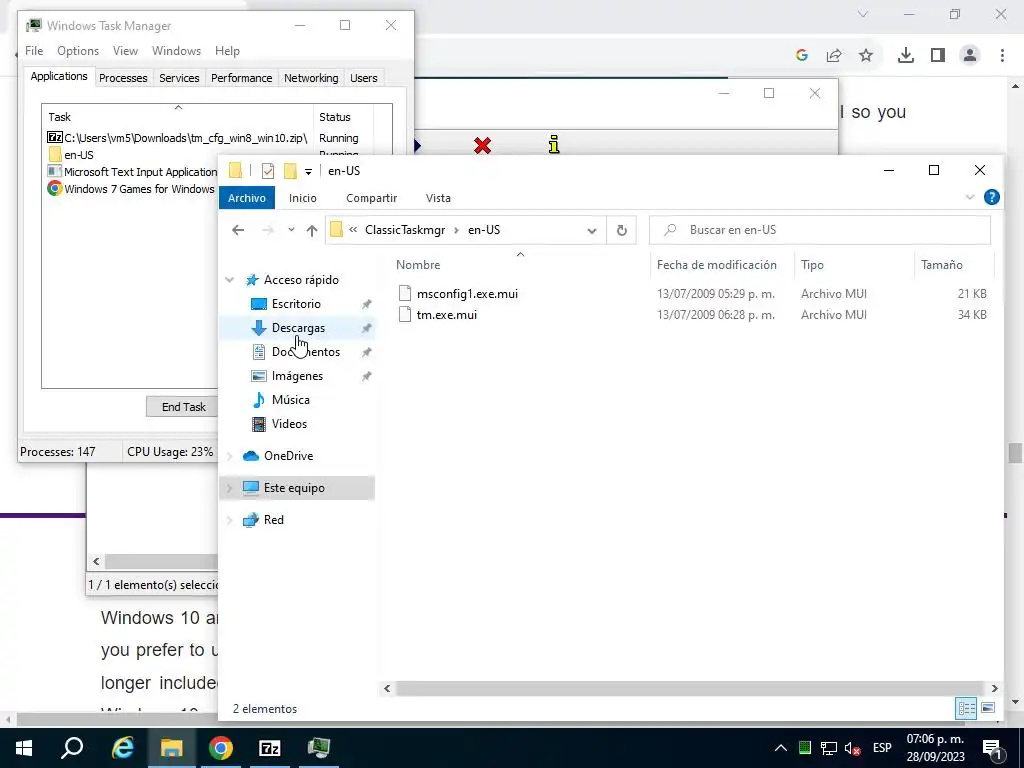Expand the address bar history dropdown

click(x=592, y=230)
